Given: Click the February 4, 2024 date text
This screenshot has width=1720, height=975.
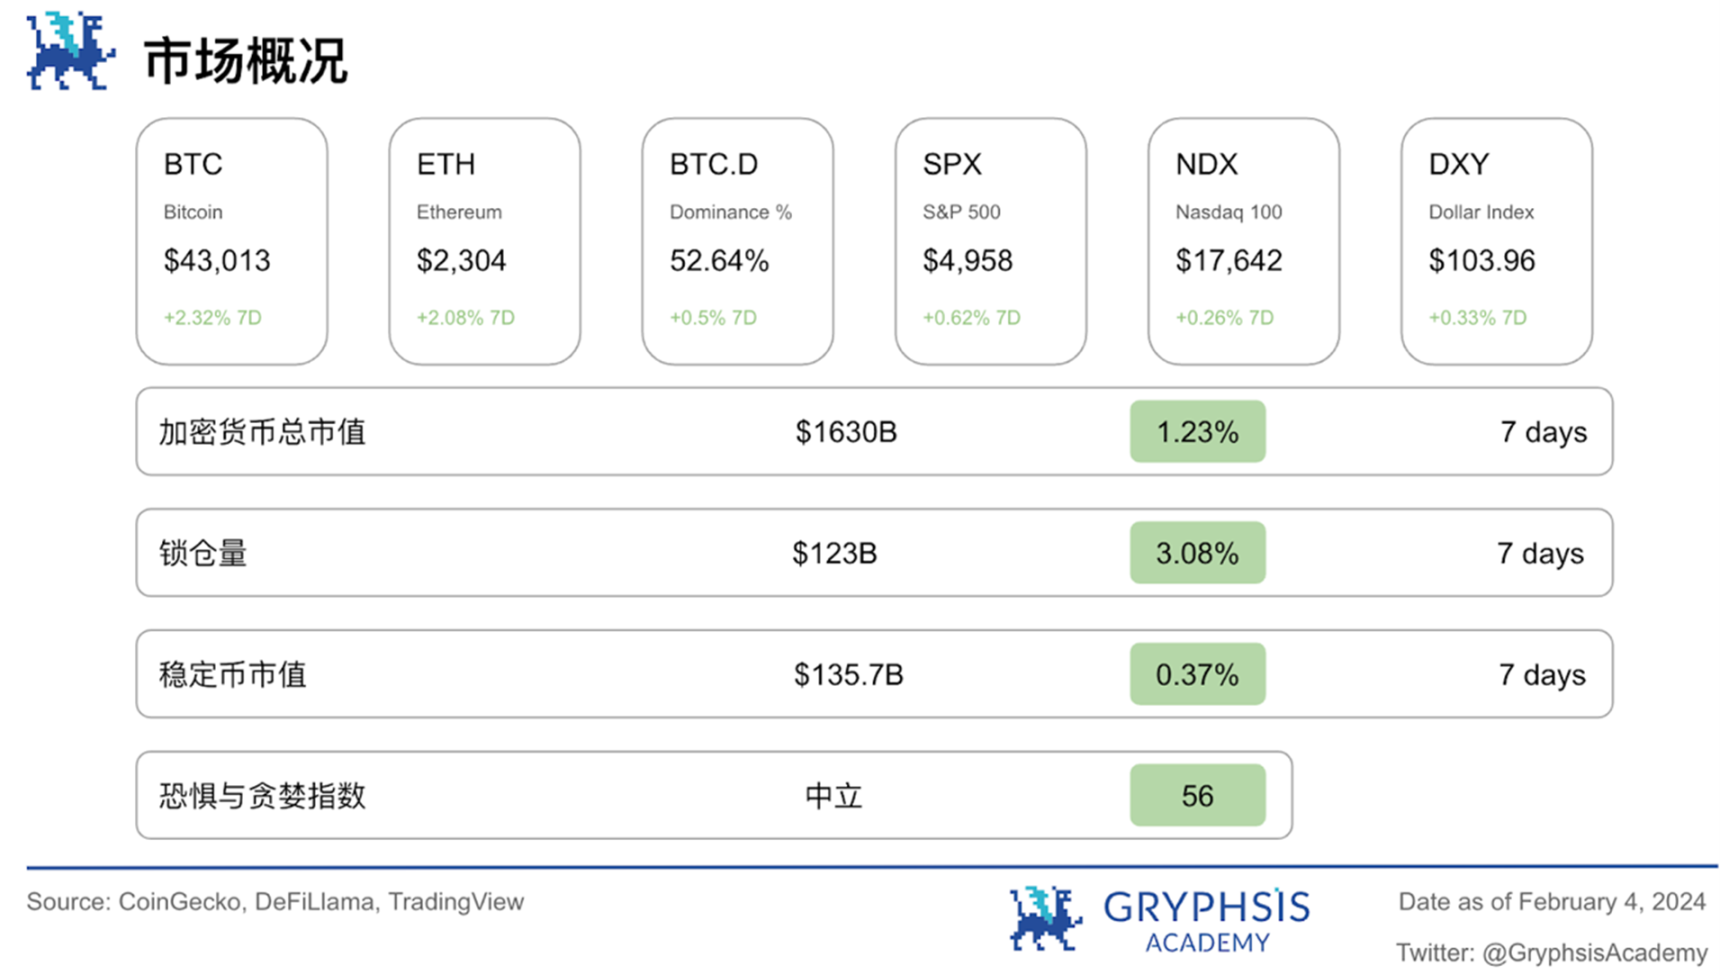Looking at the screenshot, I should click(x=1611, y=902).
